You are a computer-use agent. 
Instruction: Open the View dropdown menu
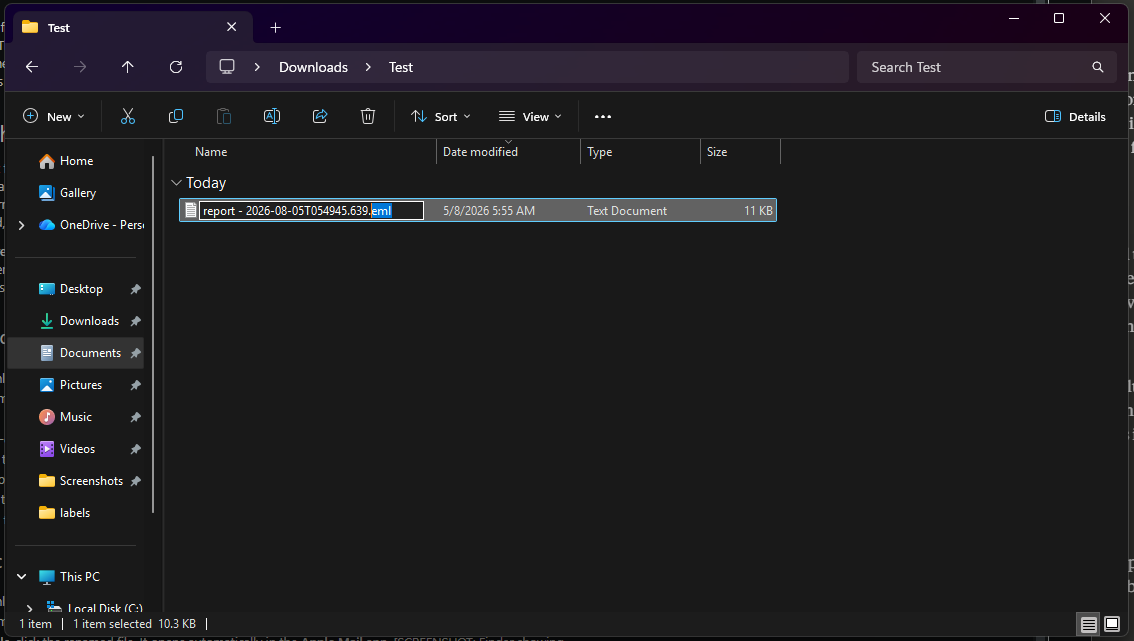(x=530, y=116)
